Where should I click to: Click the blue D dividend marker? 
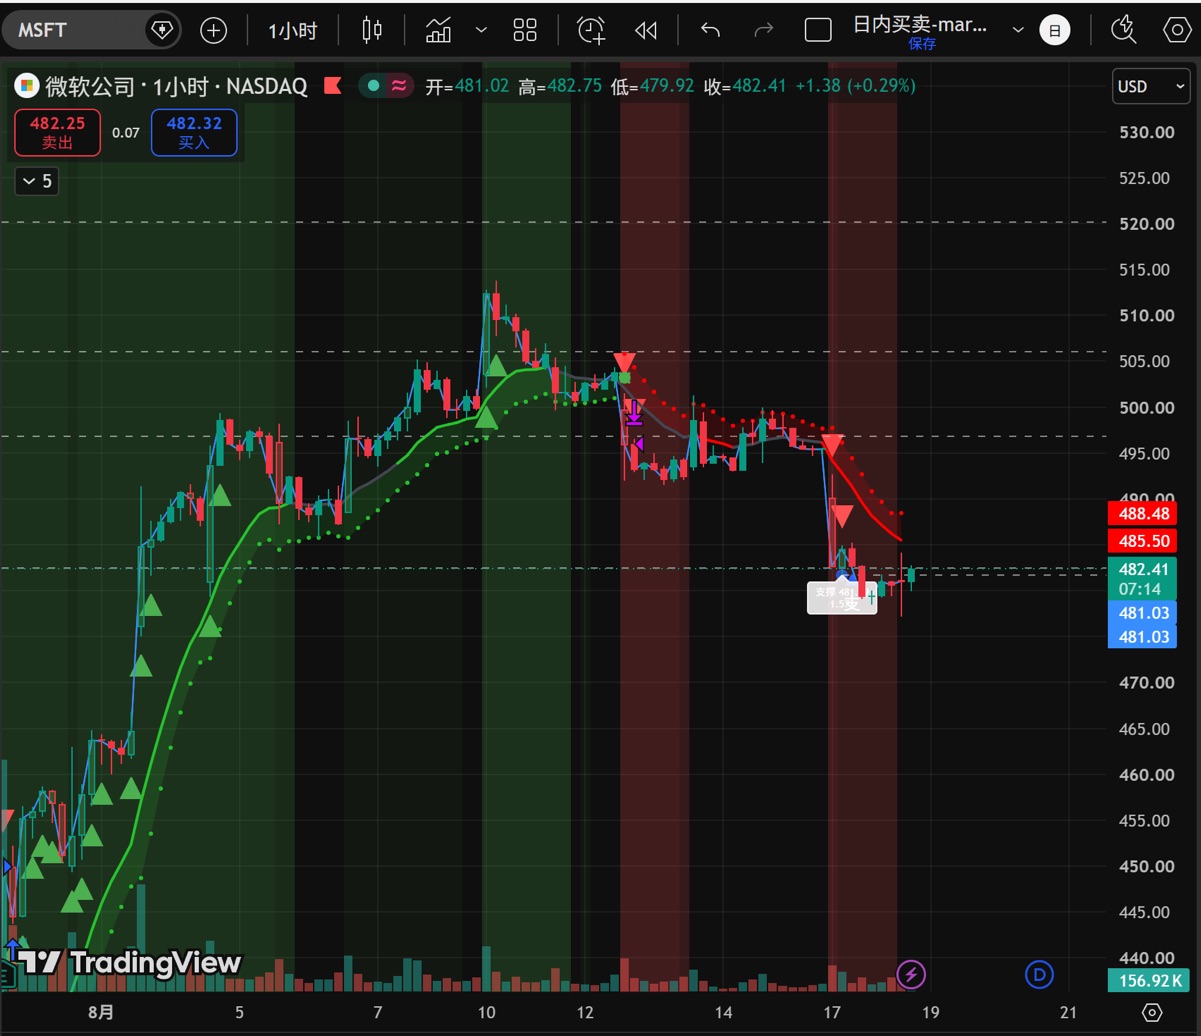point(1039,973)
